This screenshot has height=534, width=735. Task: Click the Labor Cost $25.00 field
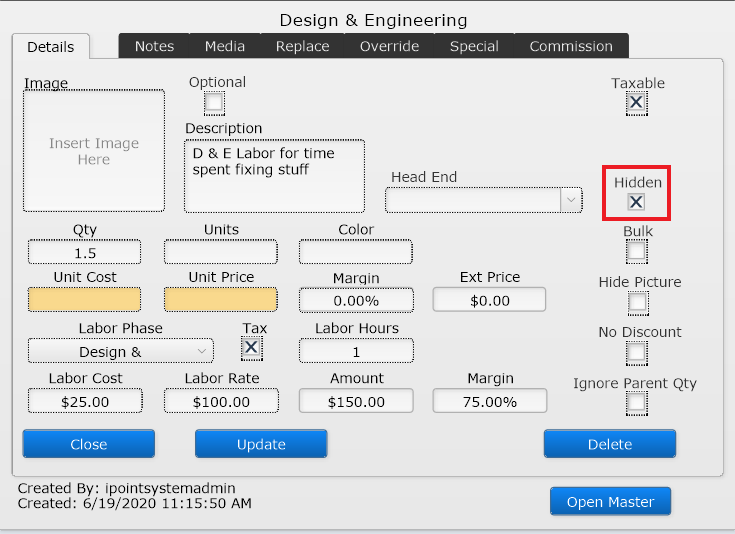85,401
